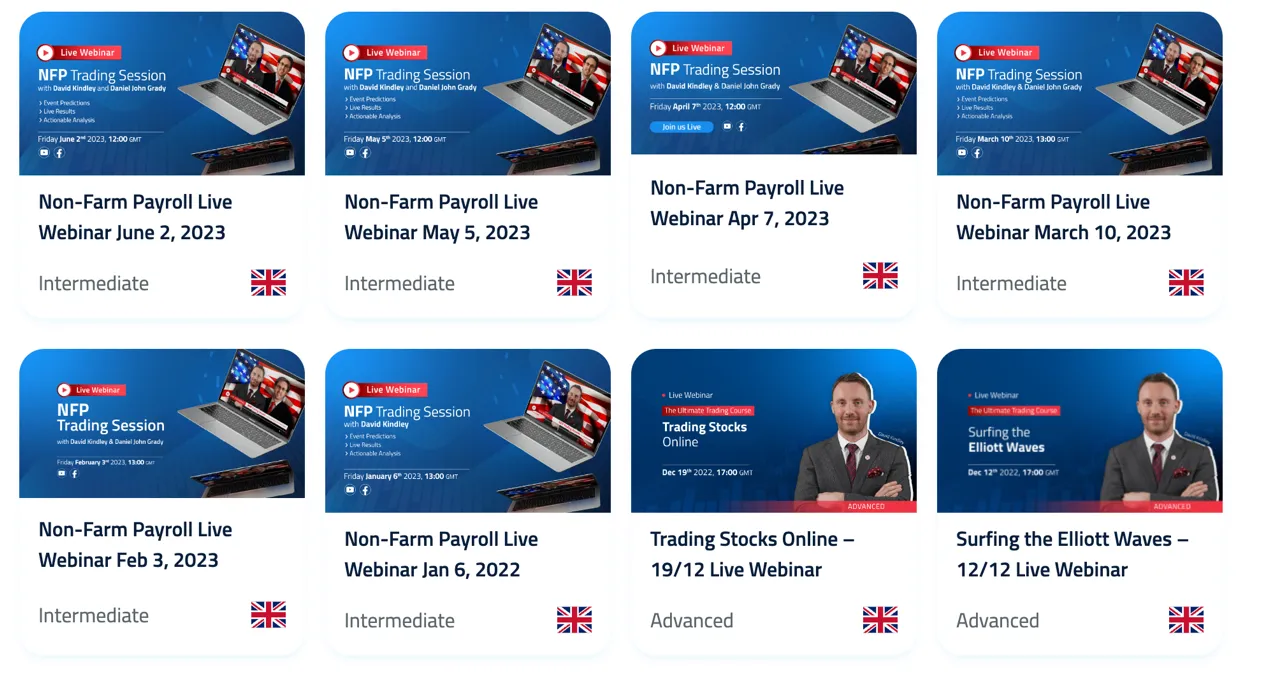Click the UK flag on March 10 webinar card

[1186, 283]
